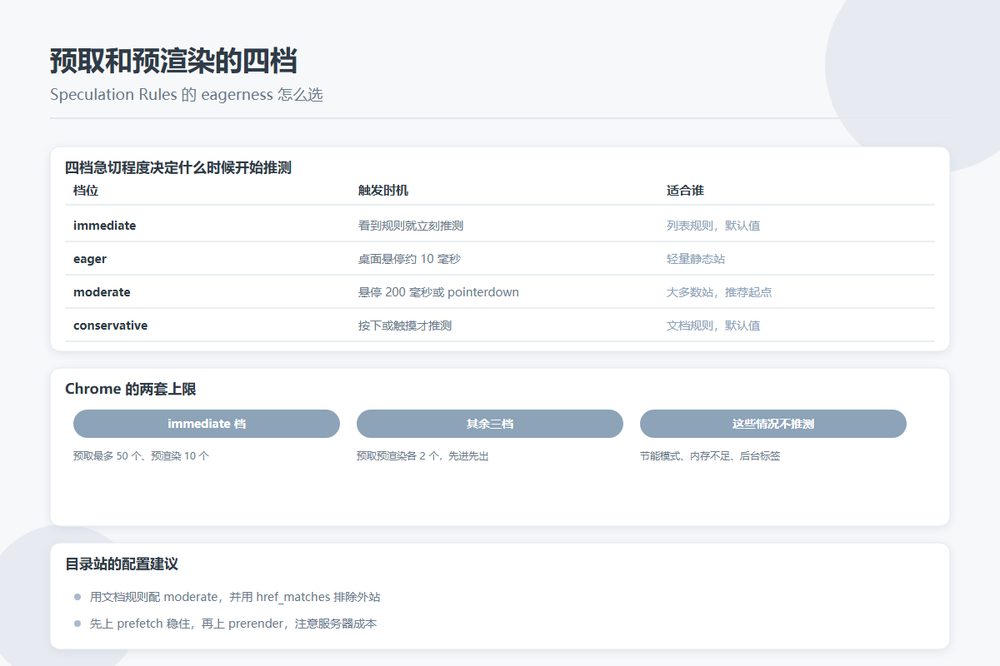Click the "这些情况不推测" pill button

click(x=773, y=424)
